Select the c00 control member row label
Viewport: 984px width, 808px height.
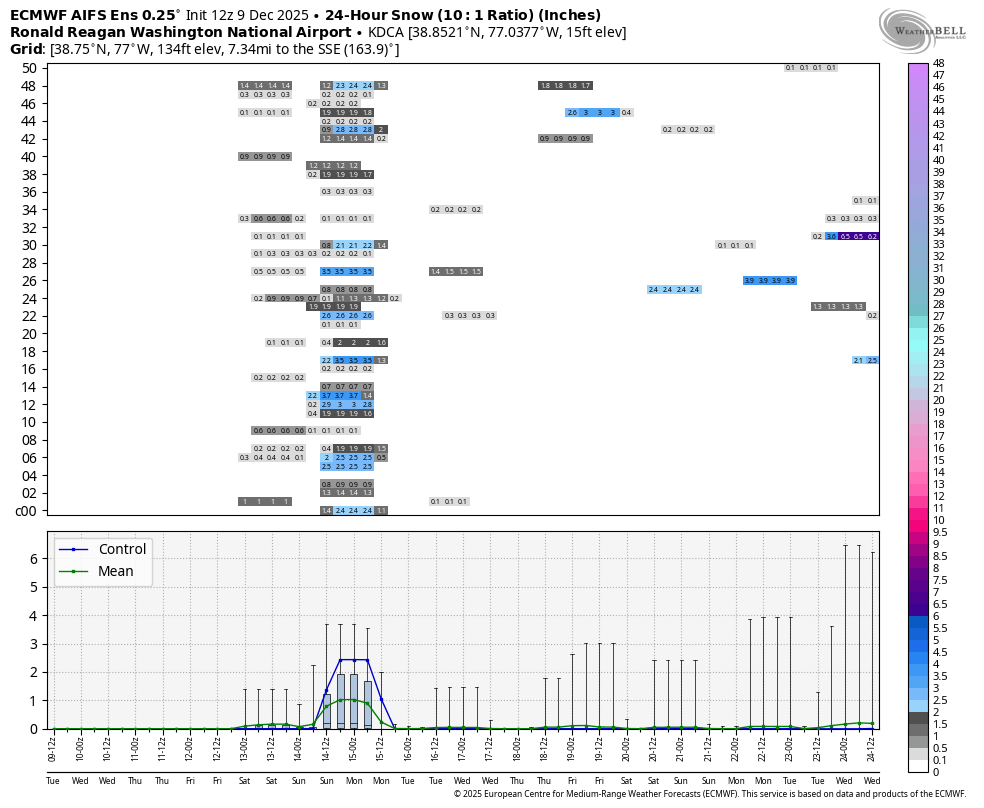click(x=27, y=511)
